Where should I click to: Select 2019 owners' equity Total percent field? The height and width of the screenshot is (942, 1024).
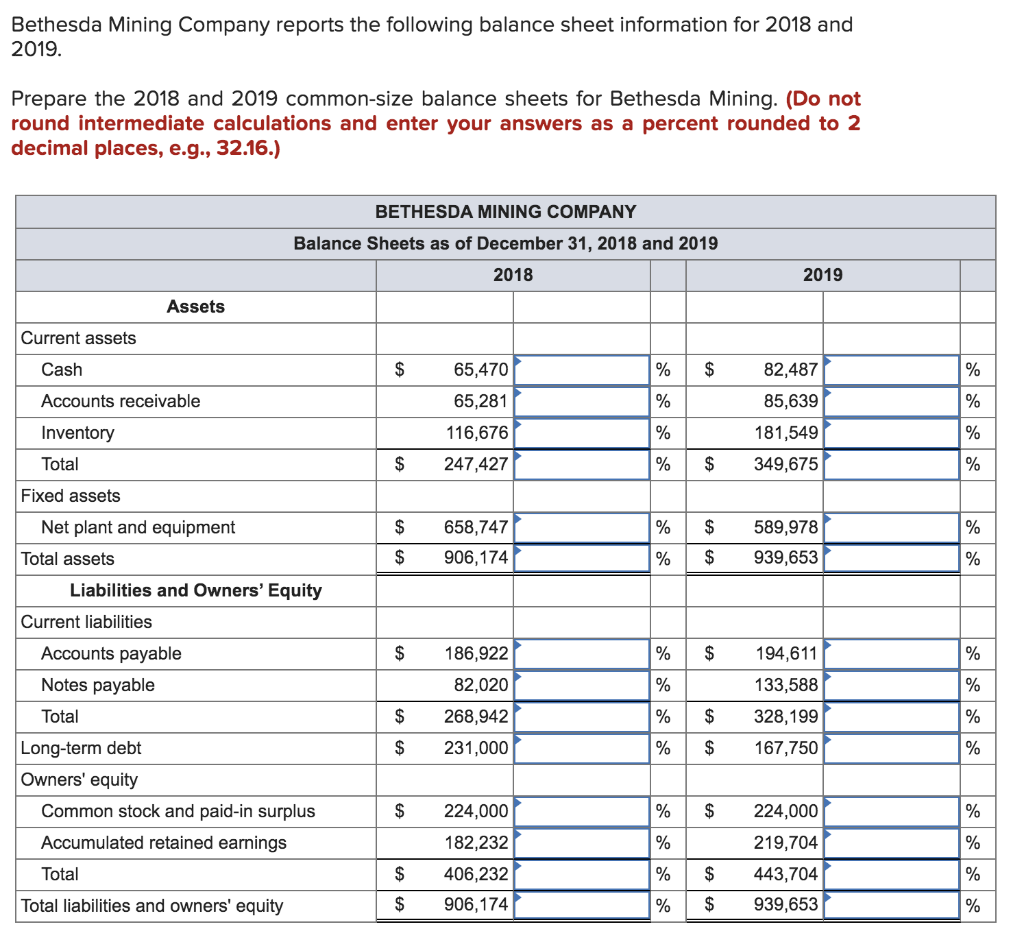coord(891,874)
